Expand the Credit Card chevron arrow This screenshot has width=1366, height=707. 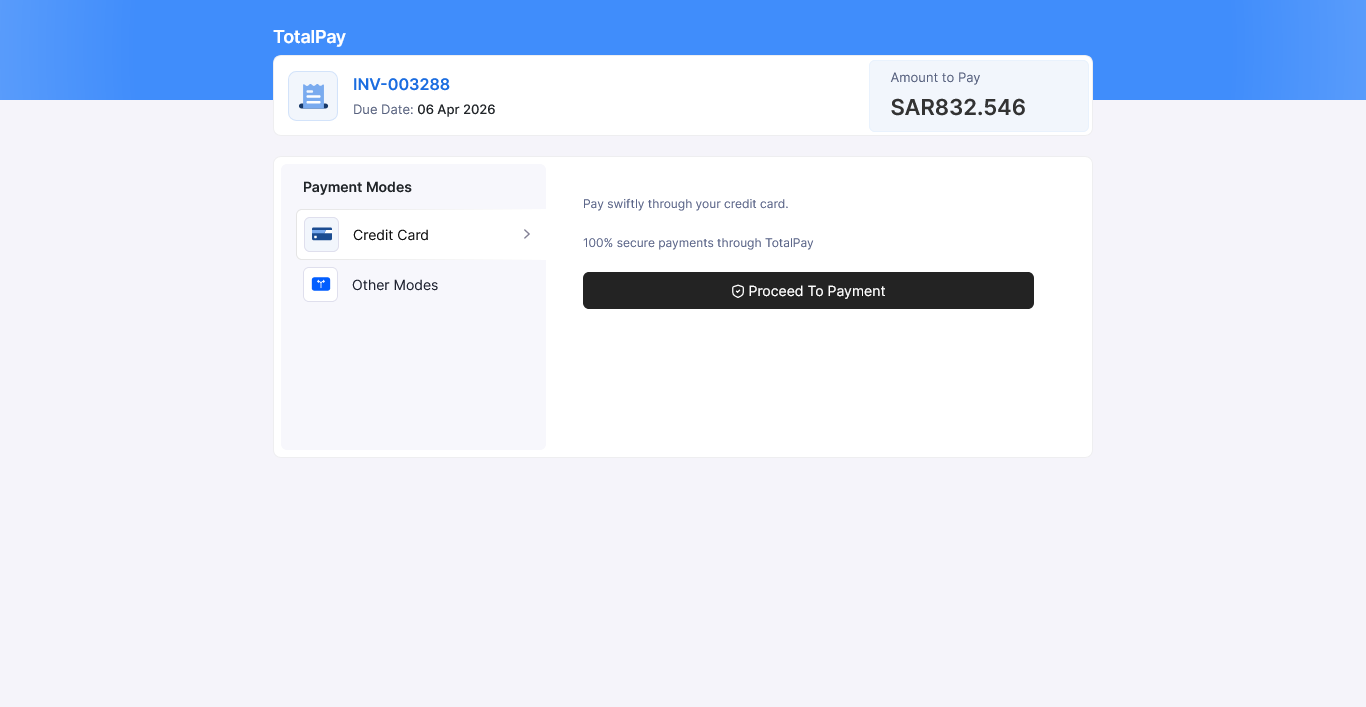pyautogui.click(x=527, y=234)
